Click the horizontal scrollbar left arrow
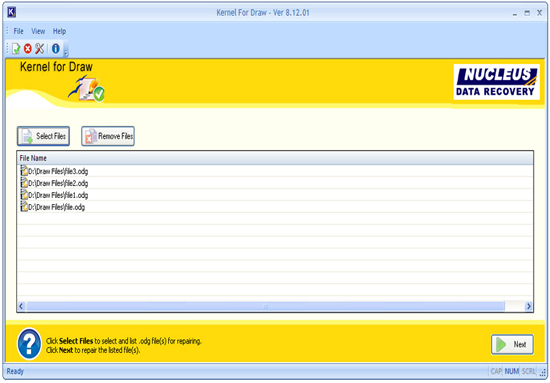 (21, 306)
